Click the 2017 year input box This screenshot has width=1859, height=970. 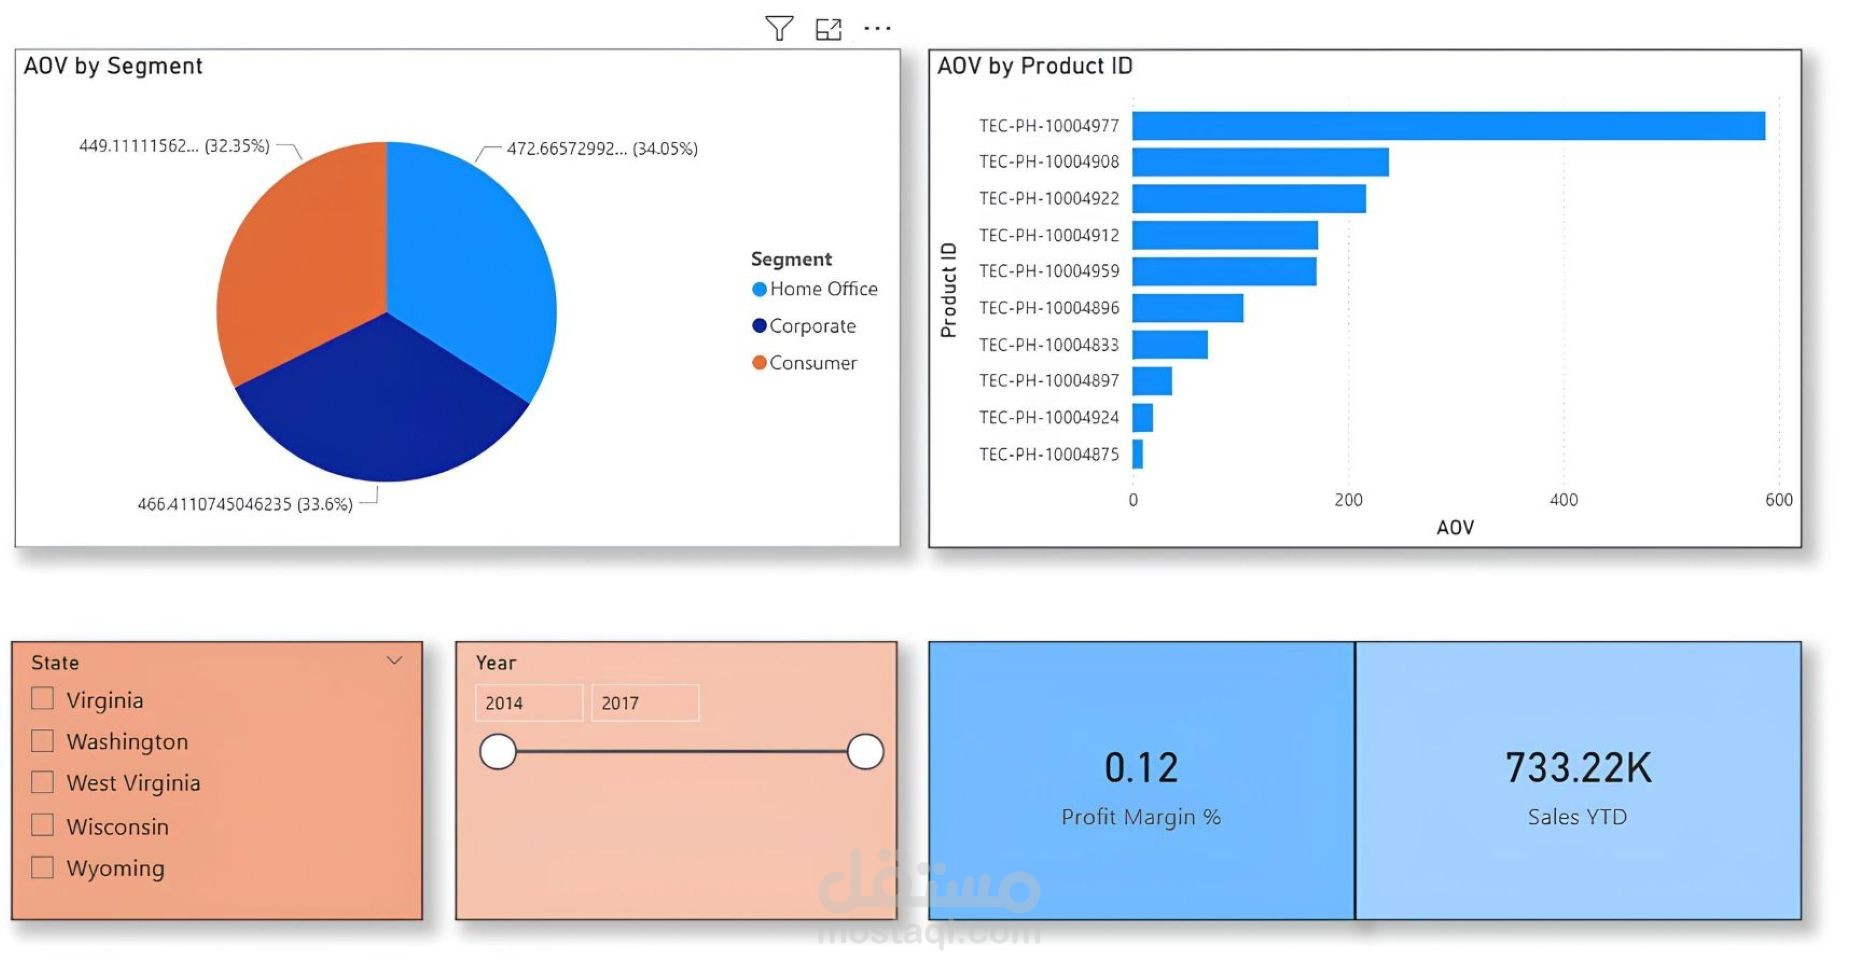coord(644,703)
